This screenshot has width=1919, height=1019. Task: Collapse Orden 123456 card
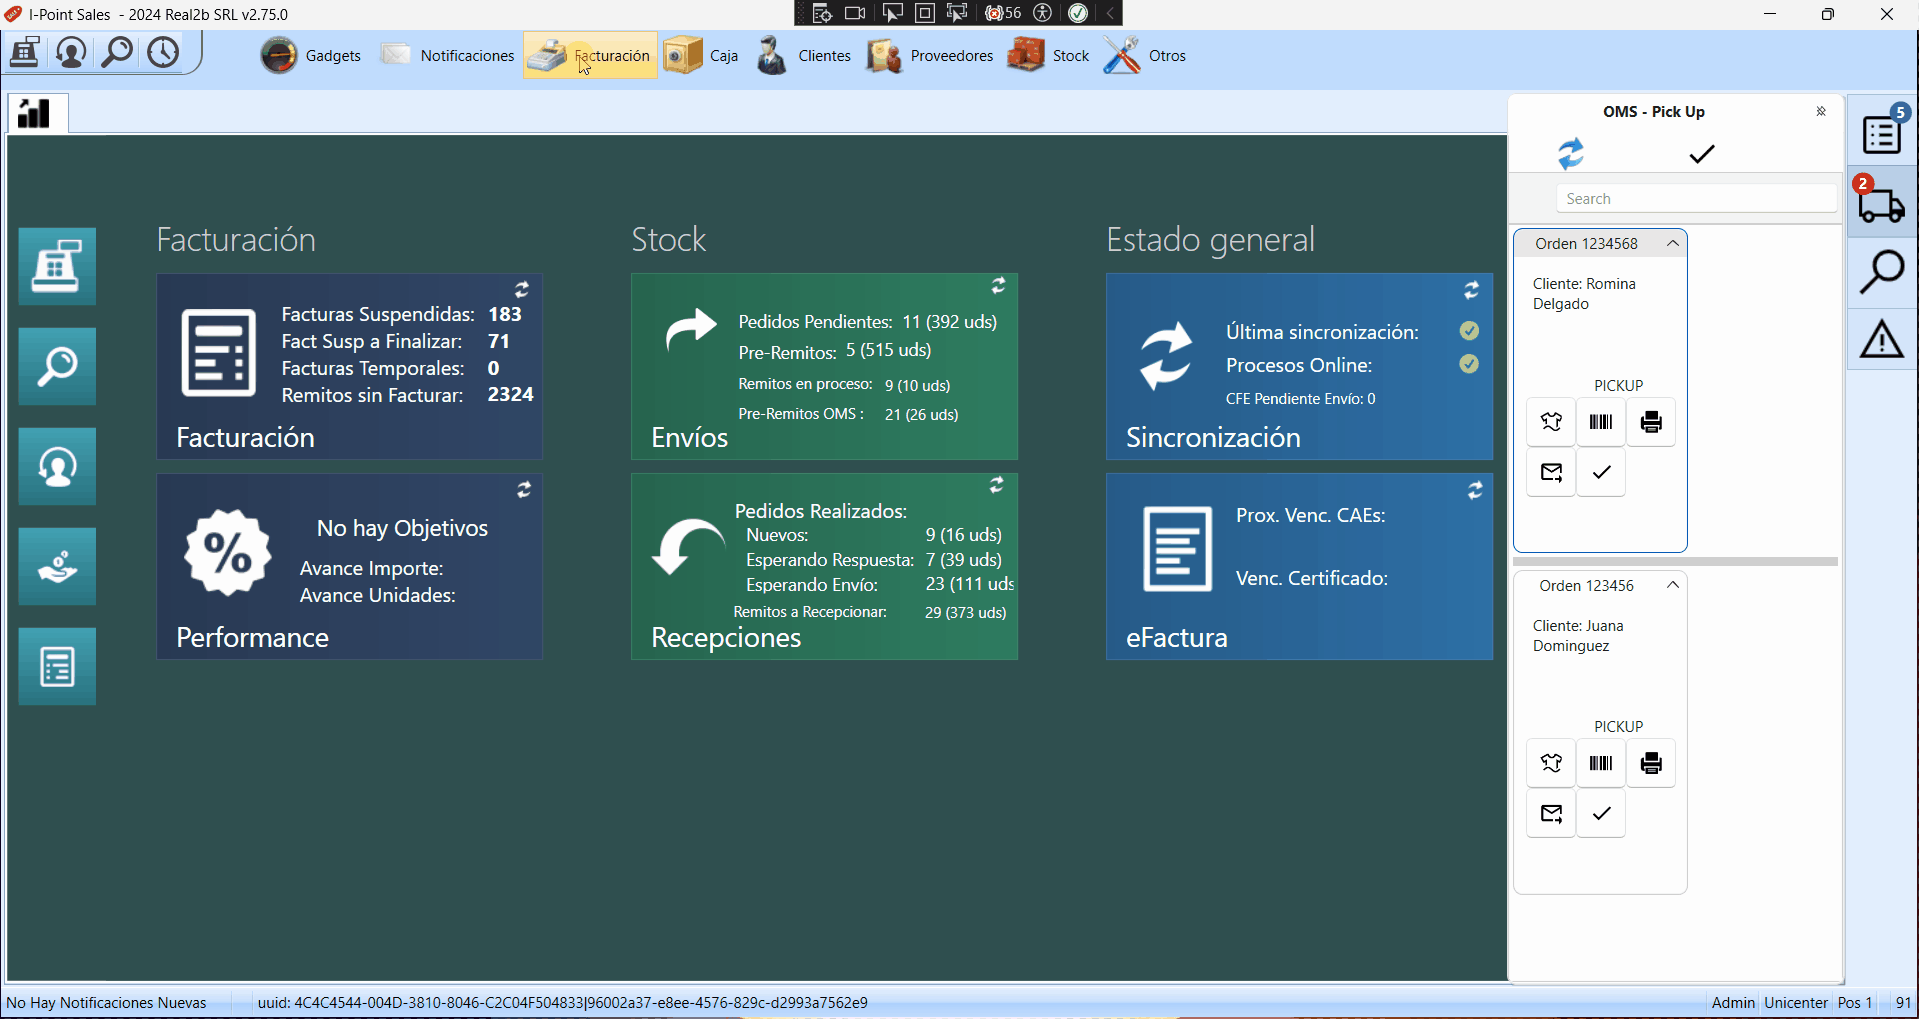pos(1672,585)
